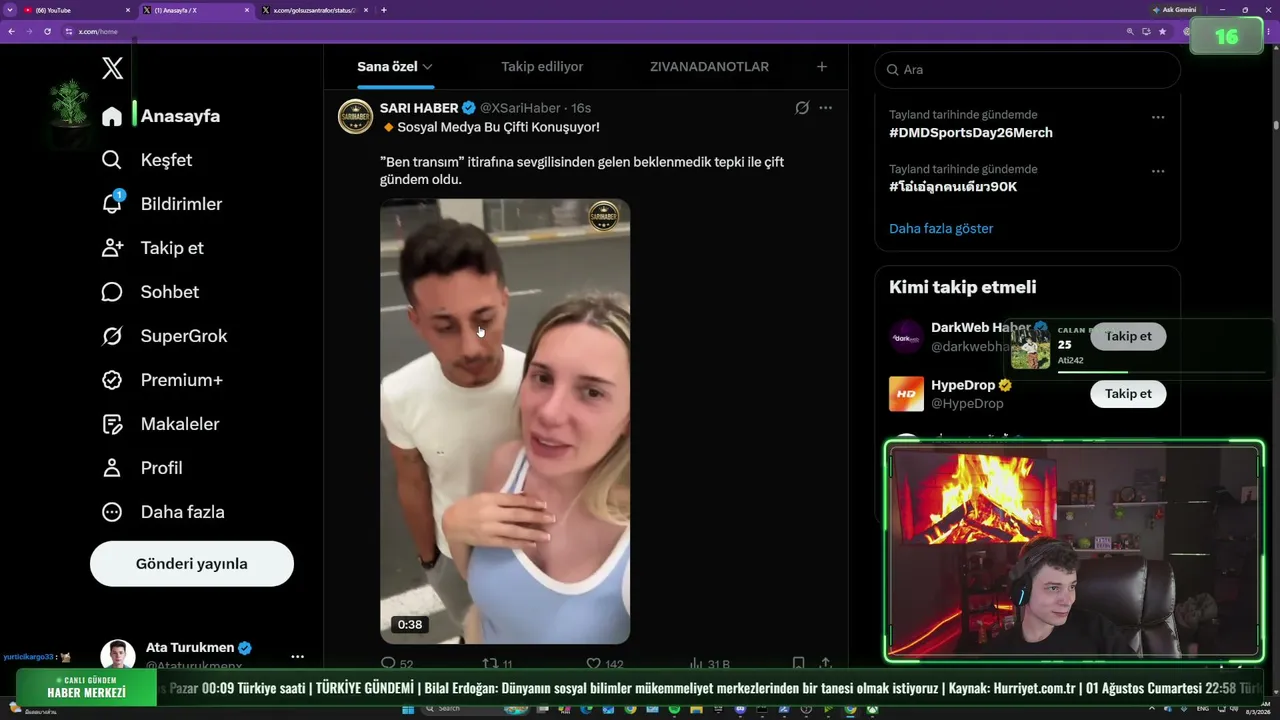Screen dimensions: 1280x720
Task: Bookmark this page with the star icon
Action: click(1162, 31)
